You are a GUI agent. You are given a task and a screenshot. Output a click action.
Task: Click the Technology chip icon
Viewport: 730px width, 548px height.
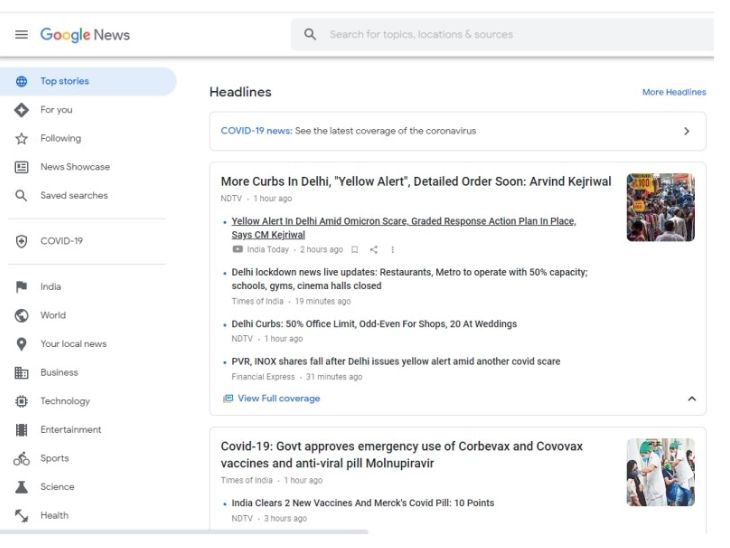21,401
